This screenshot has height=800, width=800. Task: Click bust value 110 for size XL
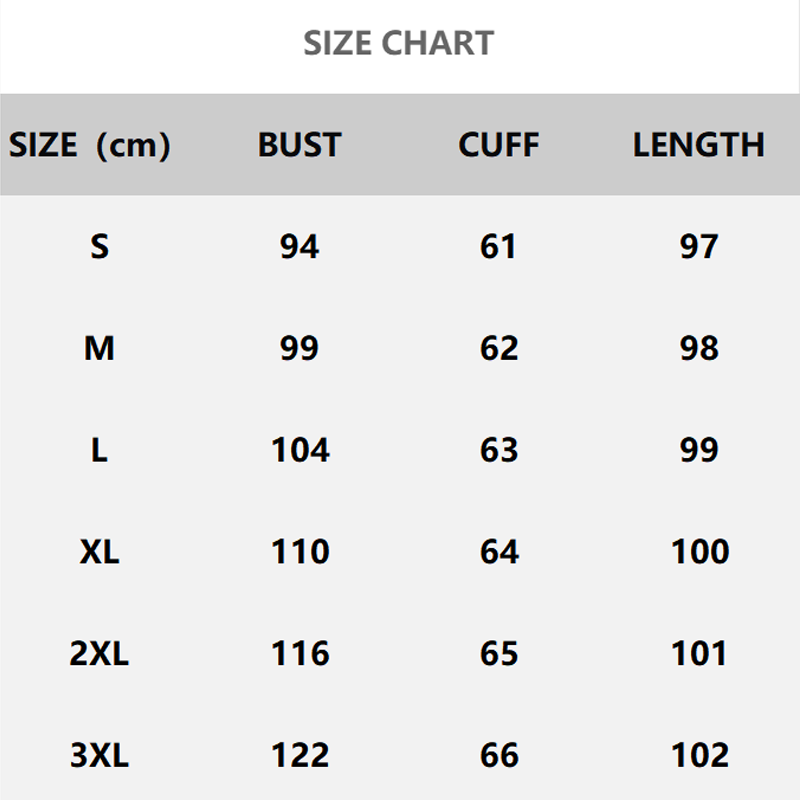(300, 551)
